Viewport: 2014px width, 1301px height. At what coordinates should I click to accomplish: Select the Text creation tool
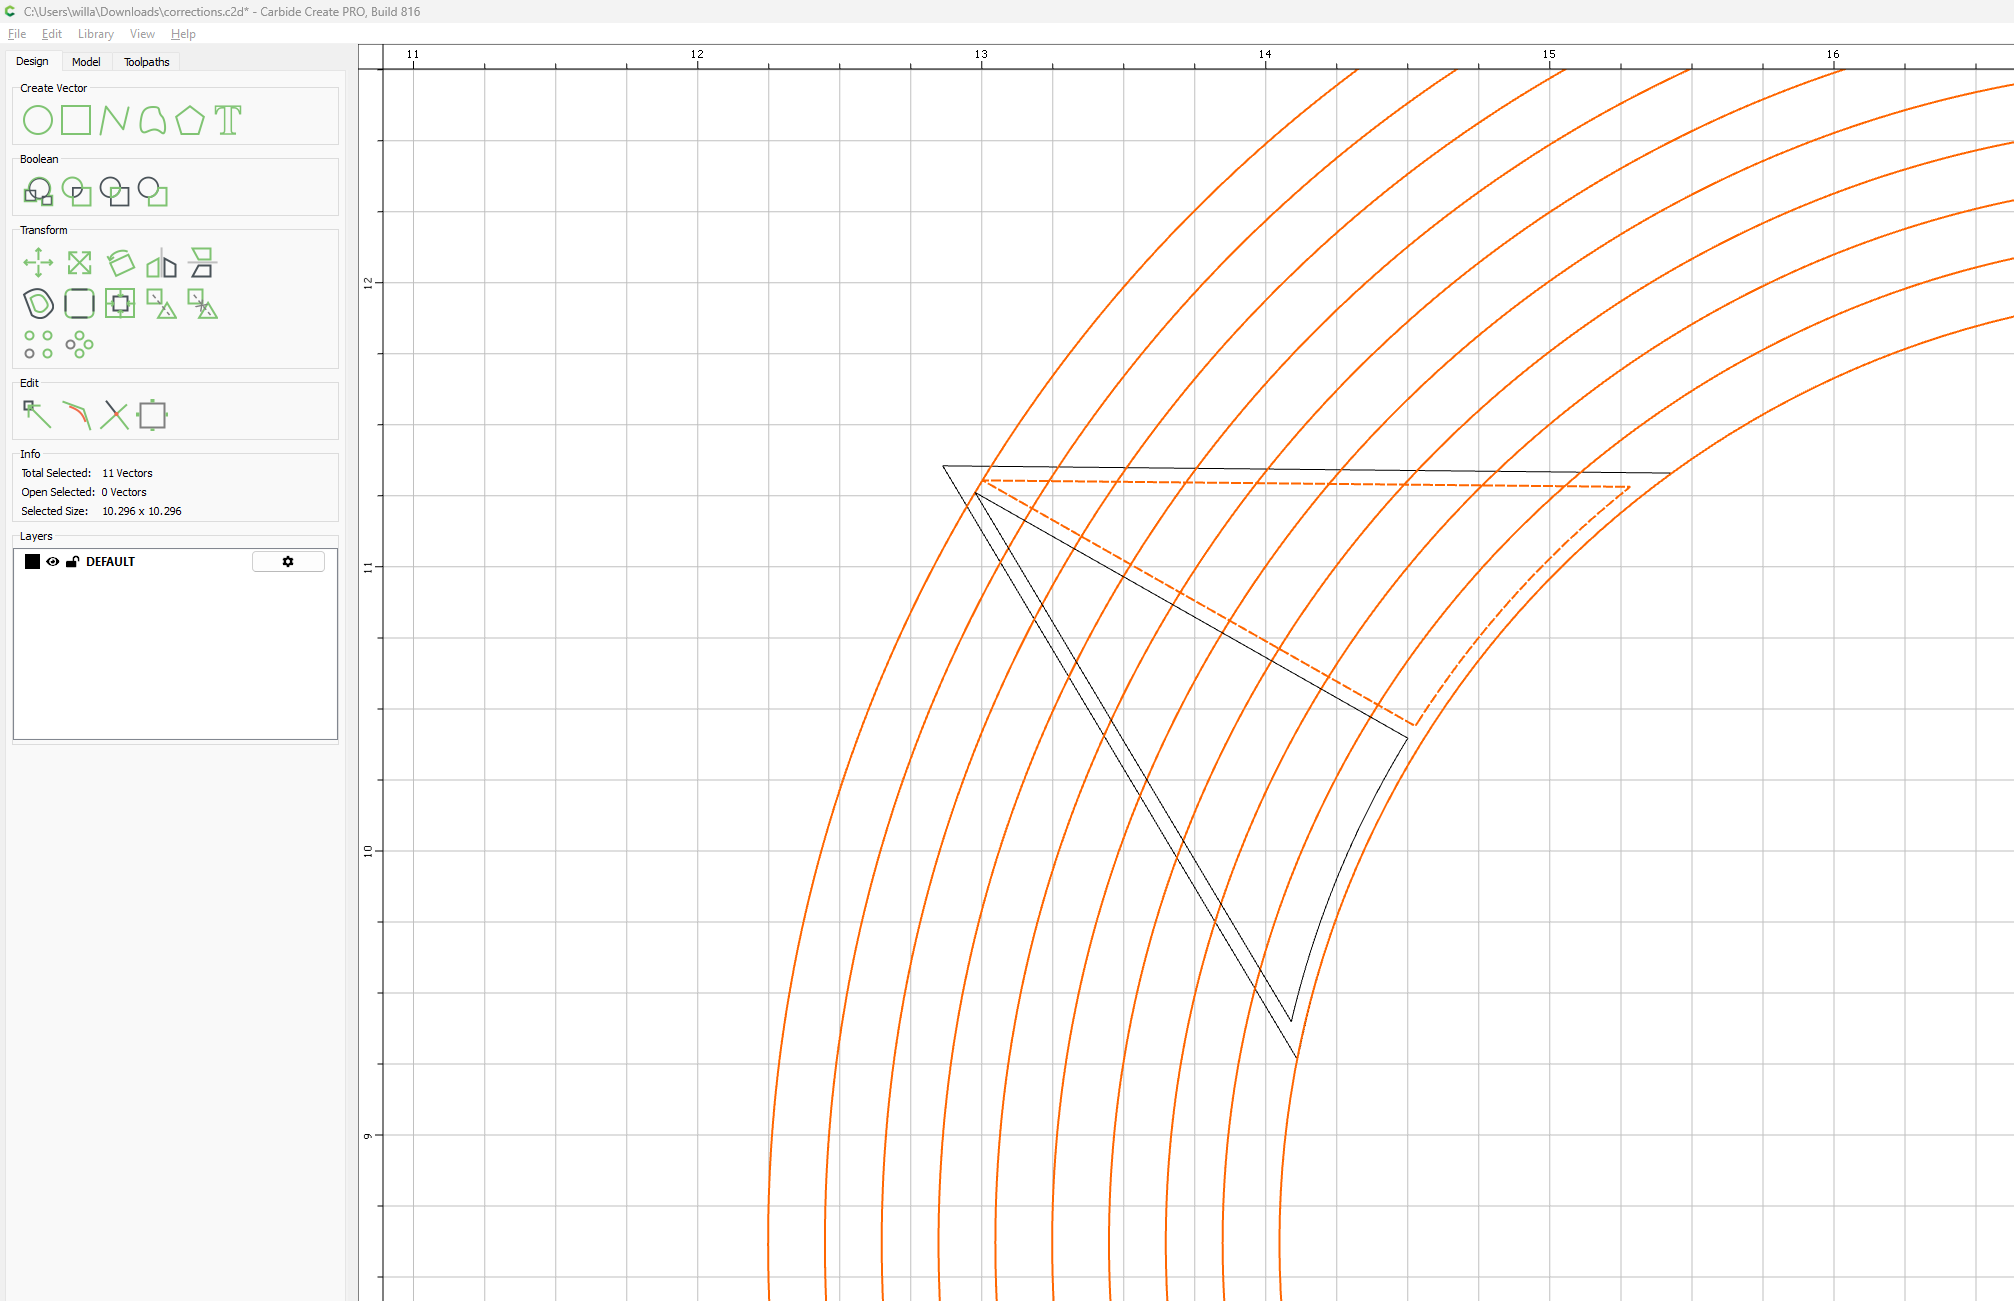[228, 121]
